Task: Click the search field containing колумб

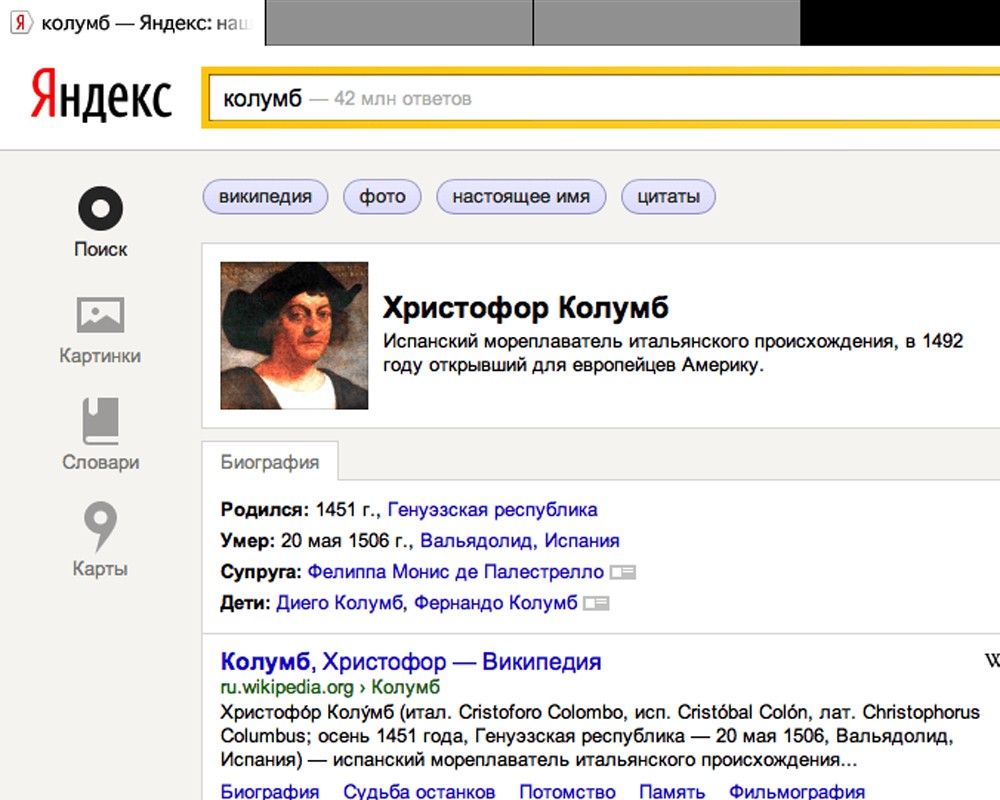Action: pyautogui.click(x=603, y=98)
